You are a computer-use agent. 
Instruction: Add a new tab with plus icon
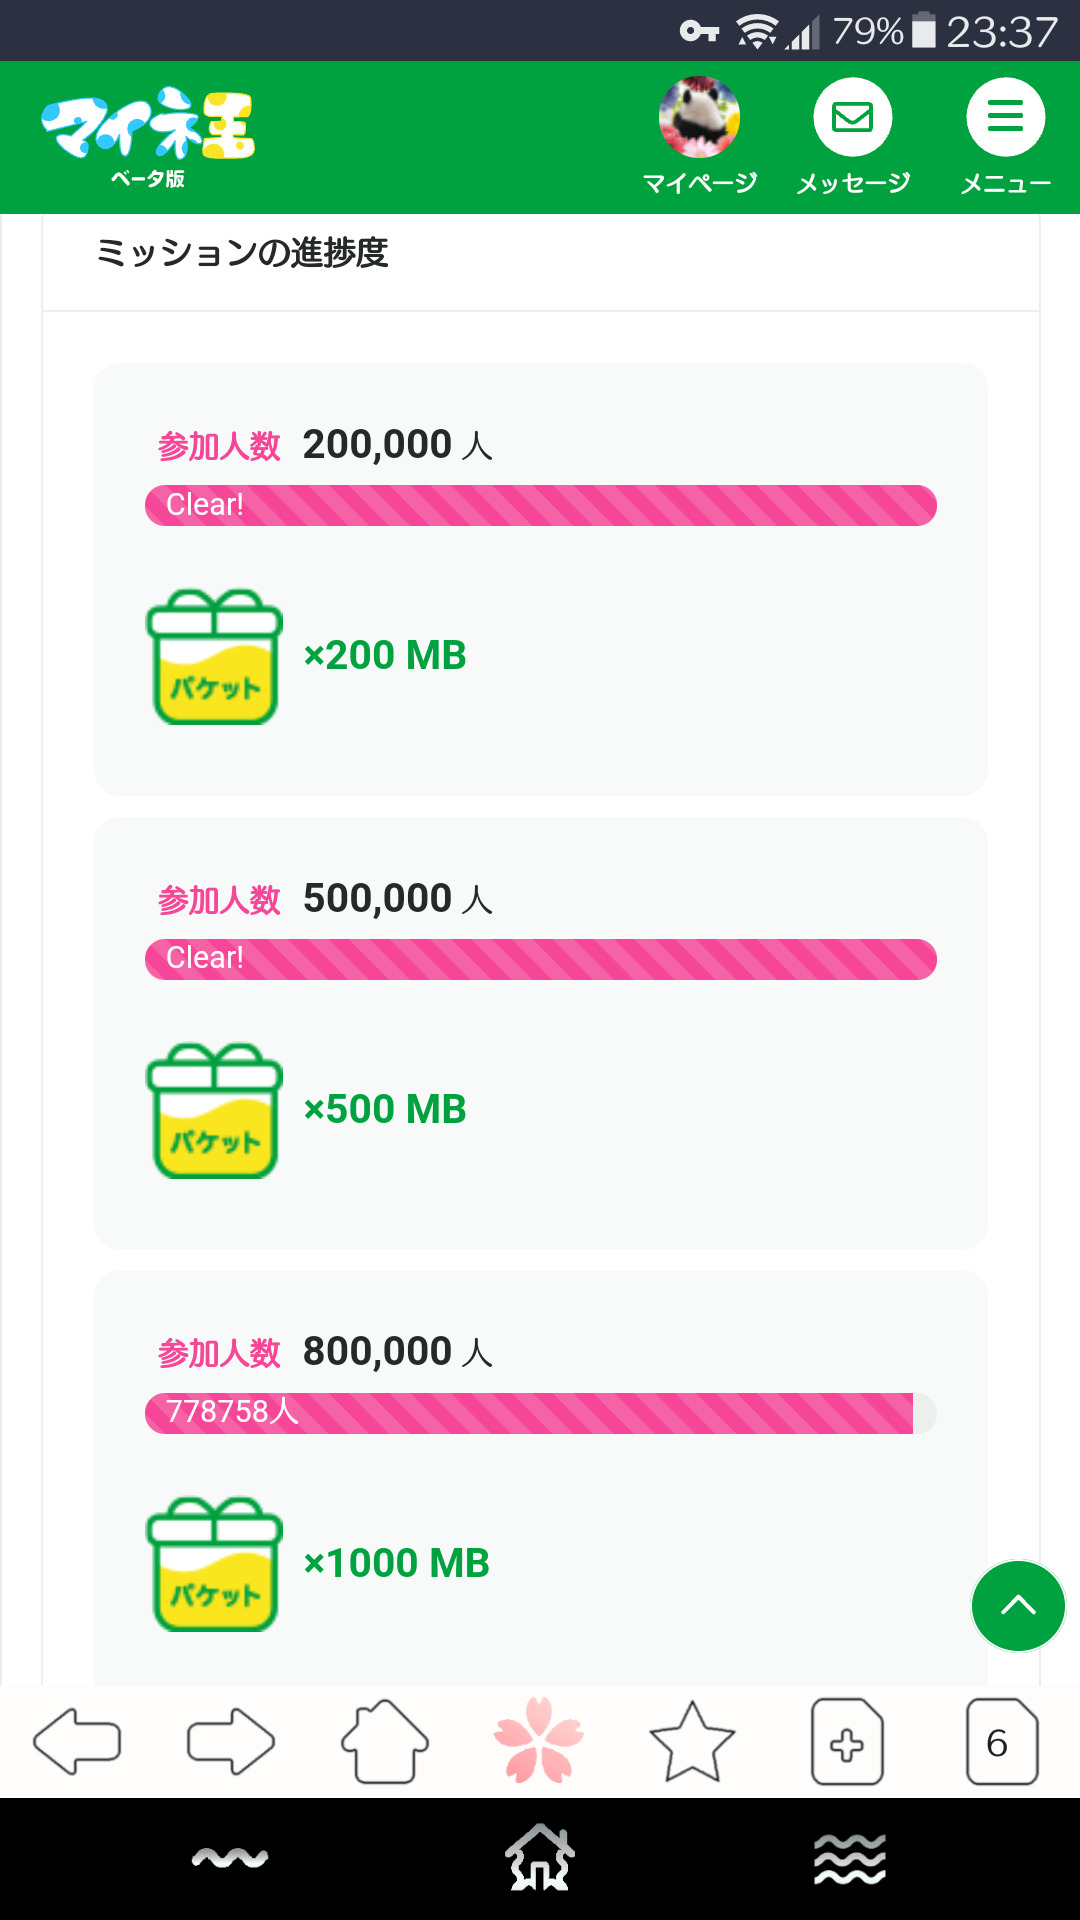pos(847,1742)
